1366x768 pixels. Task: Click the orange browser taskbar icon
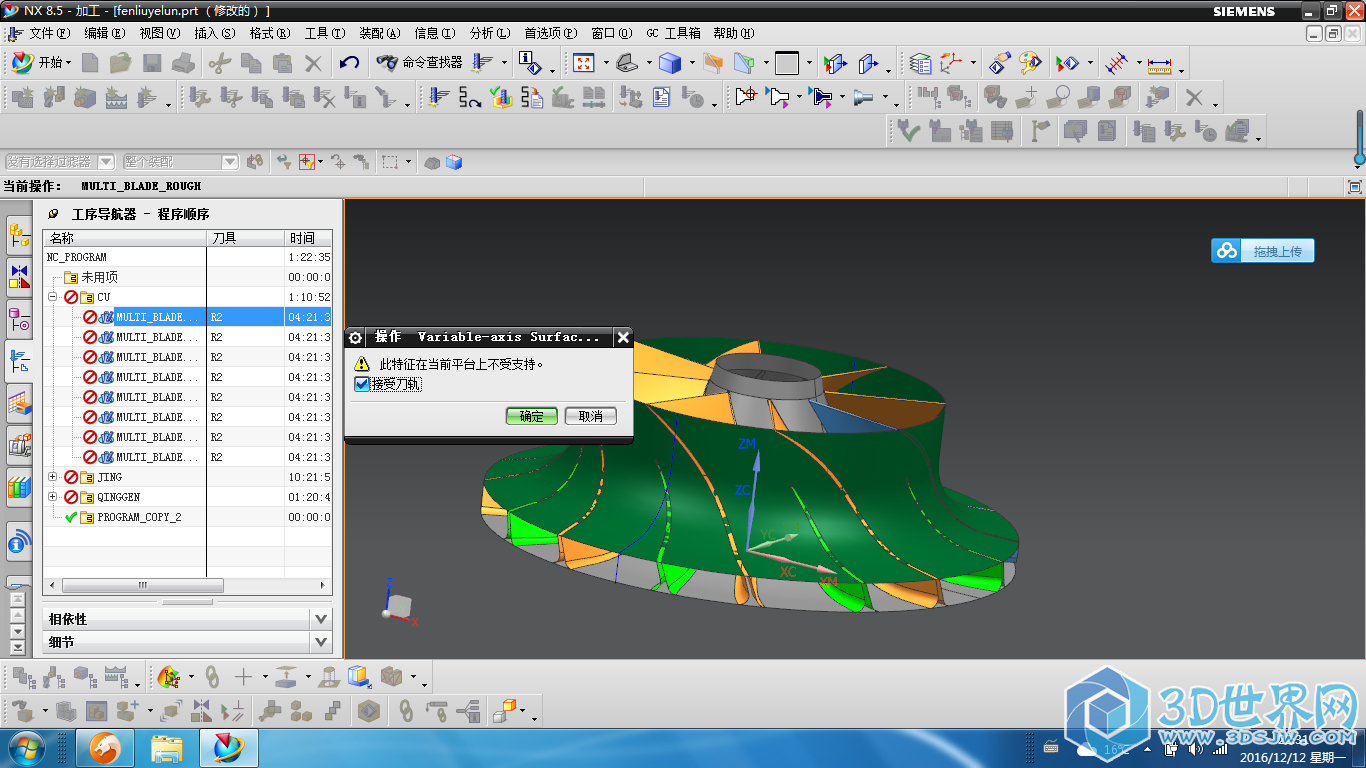click(105, 747)
